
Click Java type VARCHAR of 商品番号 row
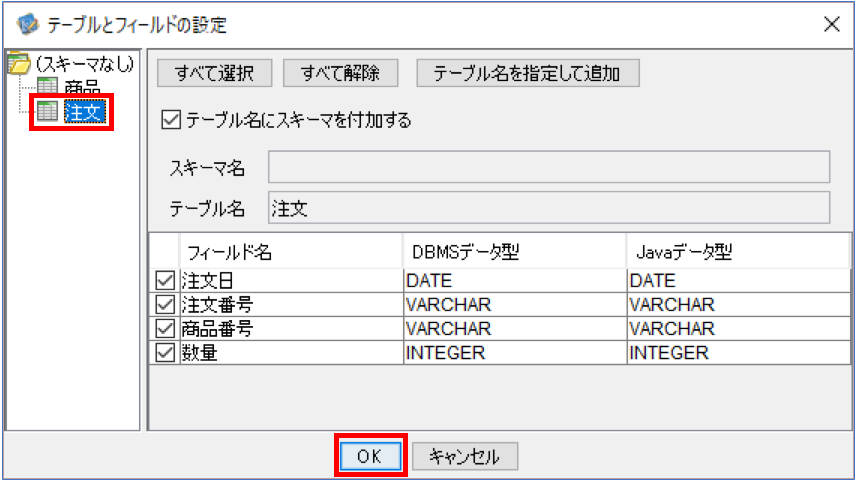click(739, 329)
